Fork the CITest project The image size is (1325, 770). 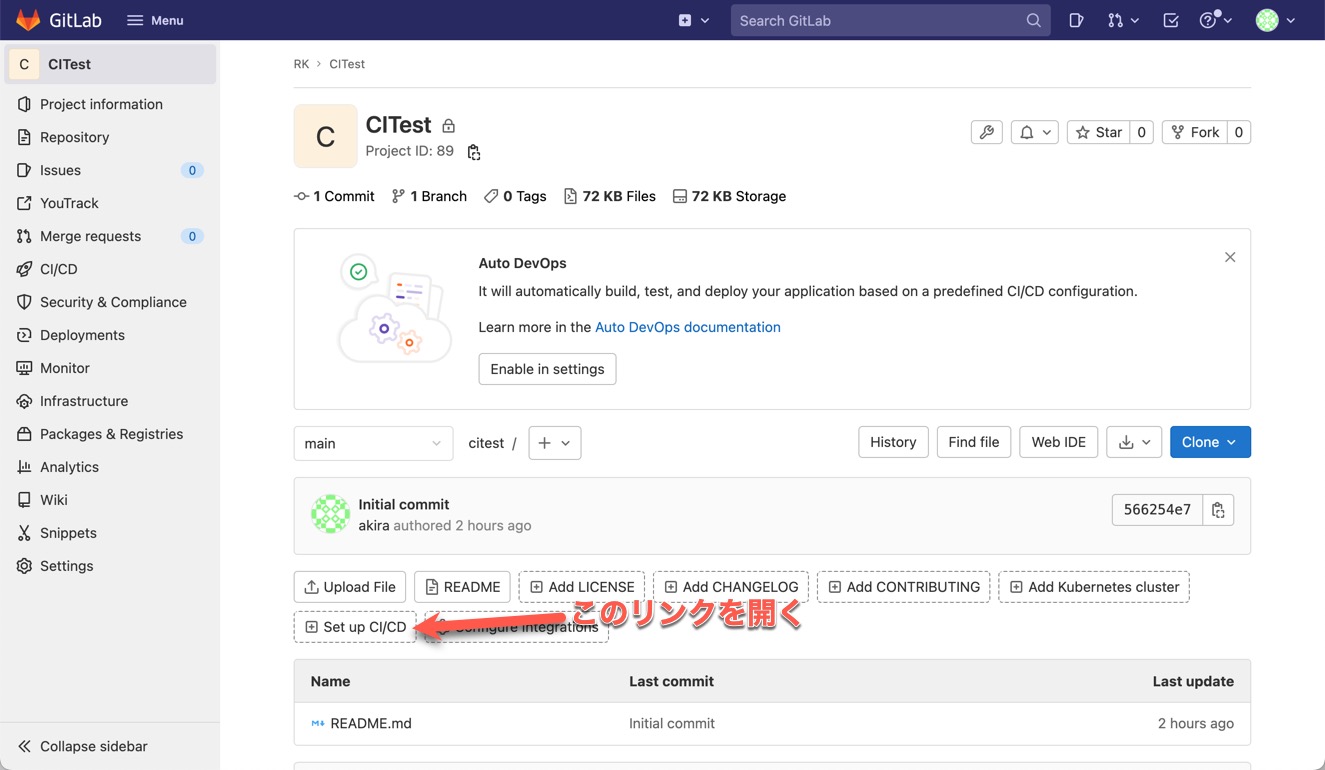pyautogui.click(x=1195, y=132)
